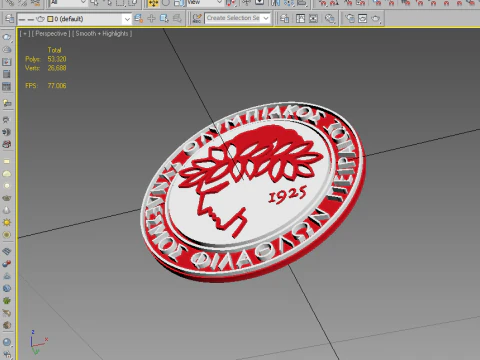The image size is (480, 360).
Task: Select the Teapot primitive icon in left sidebar
Action: [x=7, y=198]
